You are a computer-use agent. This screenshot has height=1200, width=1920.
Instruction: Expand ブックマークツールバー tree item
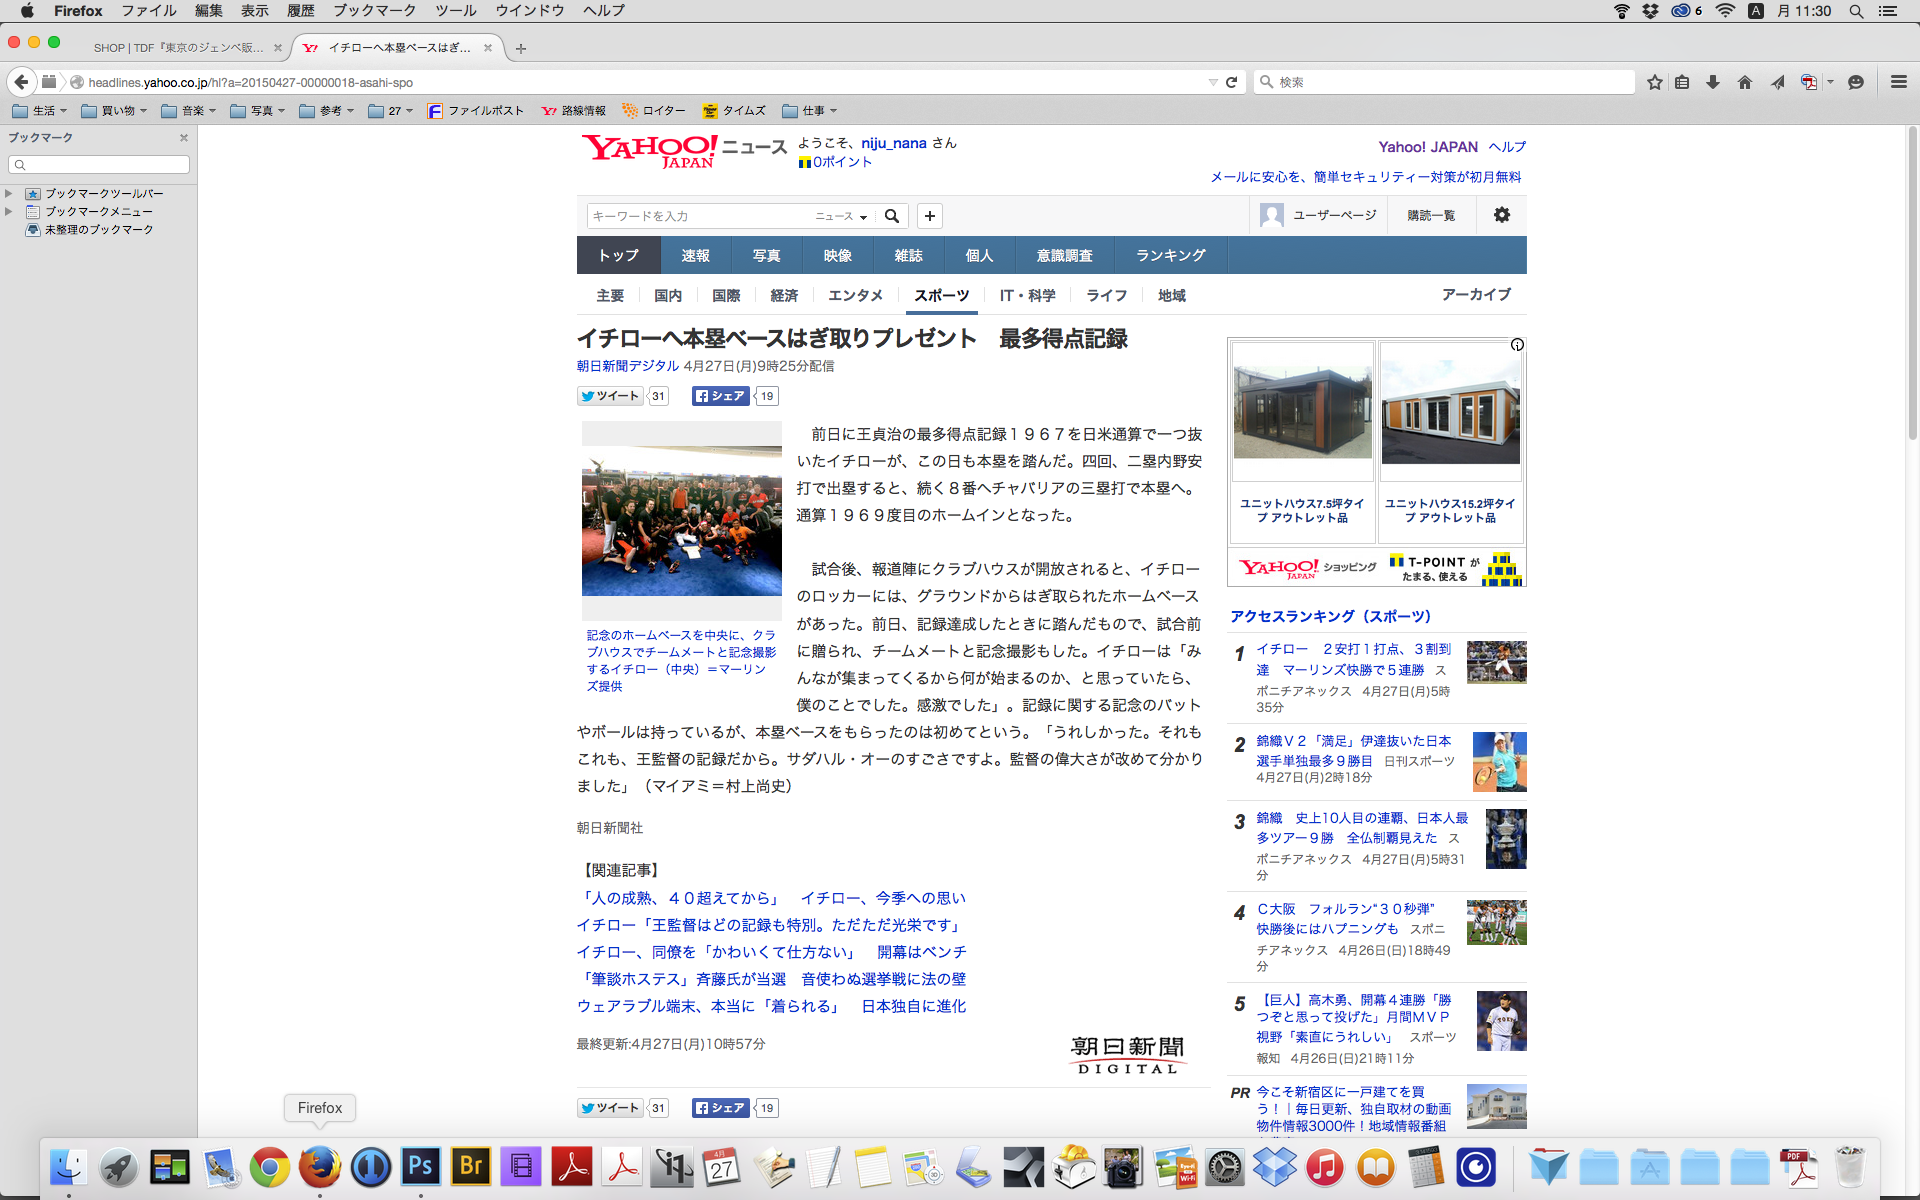point(9,194)
